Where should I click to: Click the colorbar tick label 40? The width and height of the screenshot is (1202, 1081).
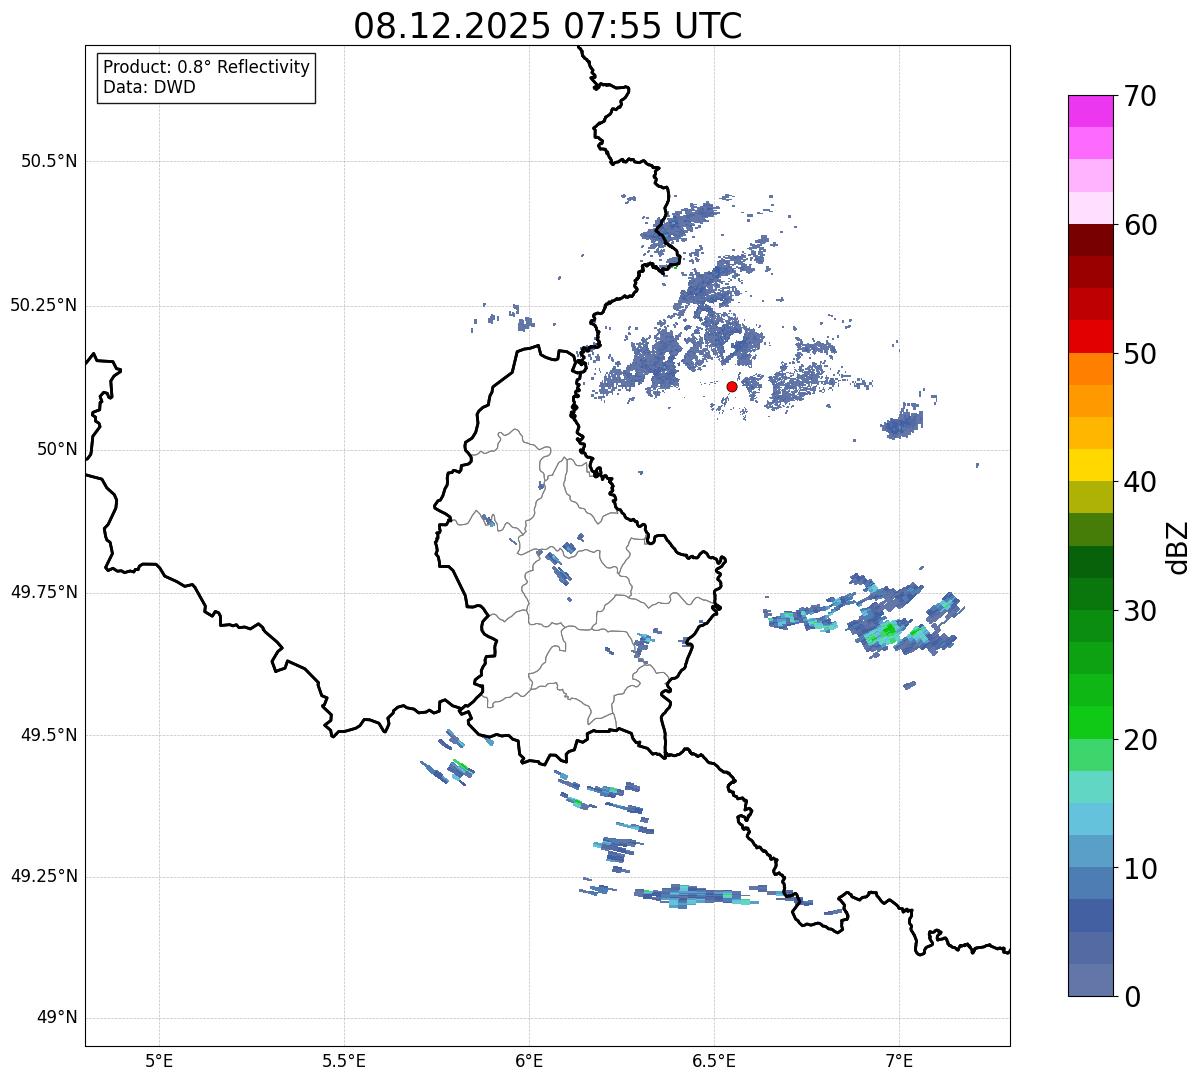tap(1140, 482)
